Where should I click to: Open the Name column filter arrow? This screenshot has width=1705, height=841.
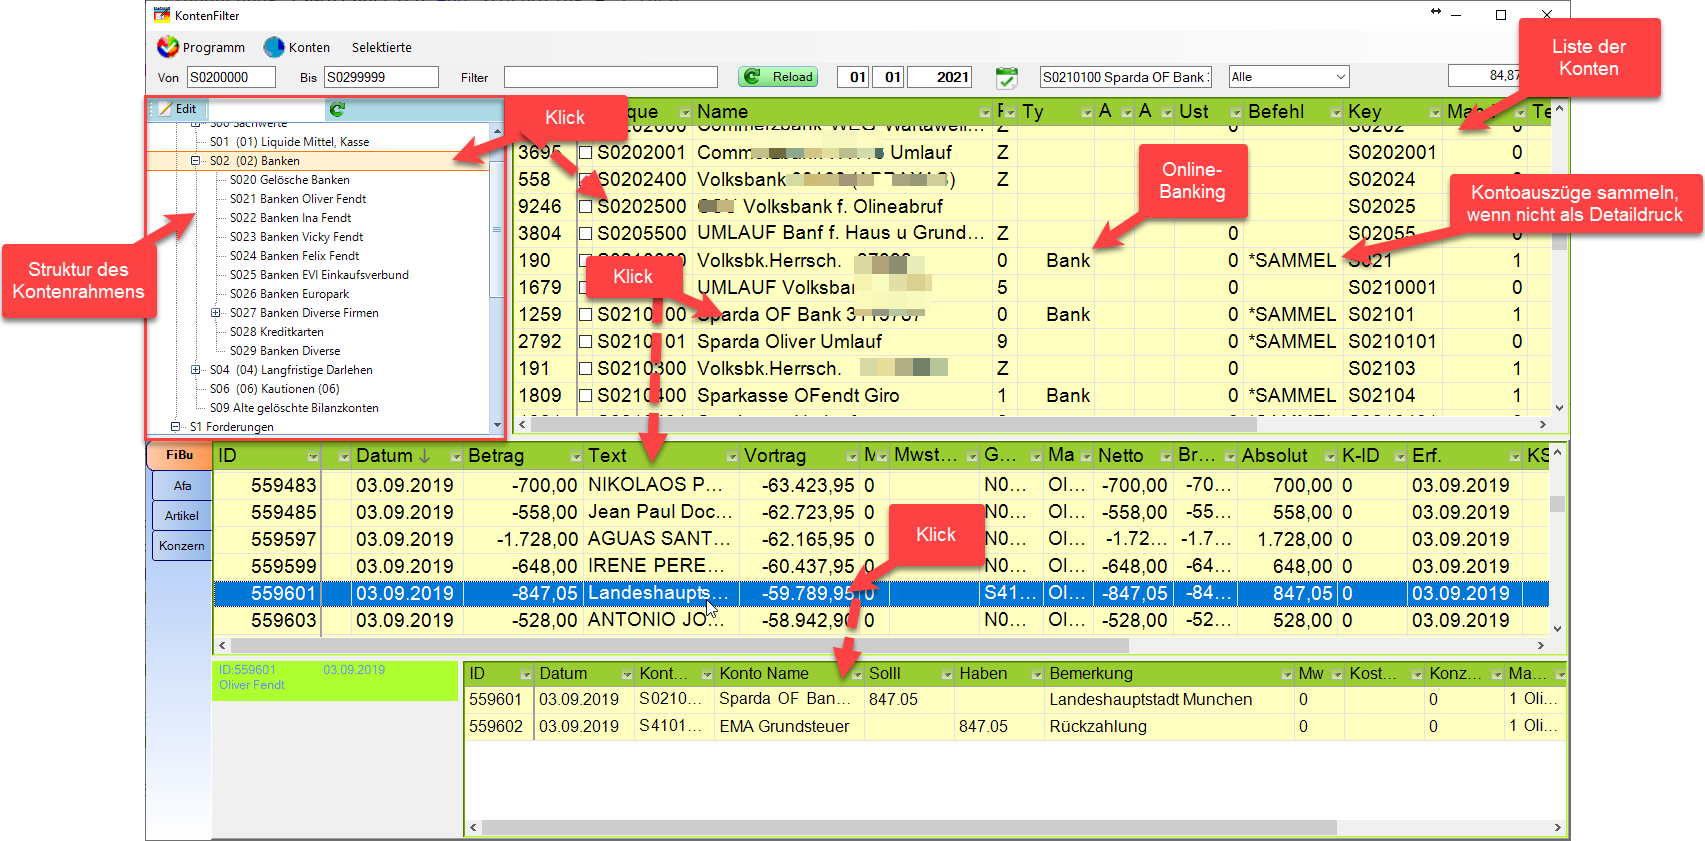pyautogui.click(x=985, y=112)
